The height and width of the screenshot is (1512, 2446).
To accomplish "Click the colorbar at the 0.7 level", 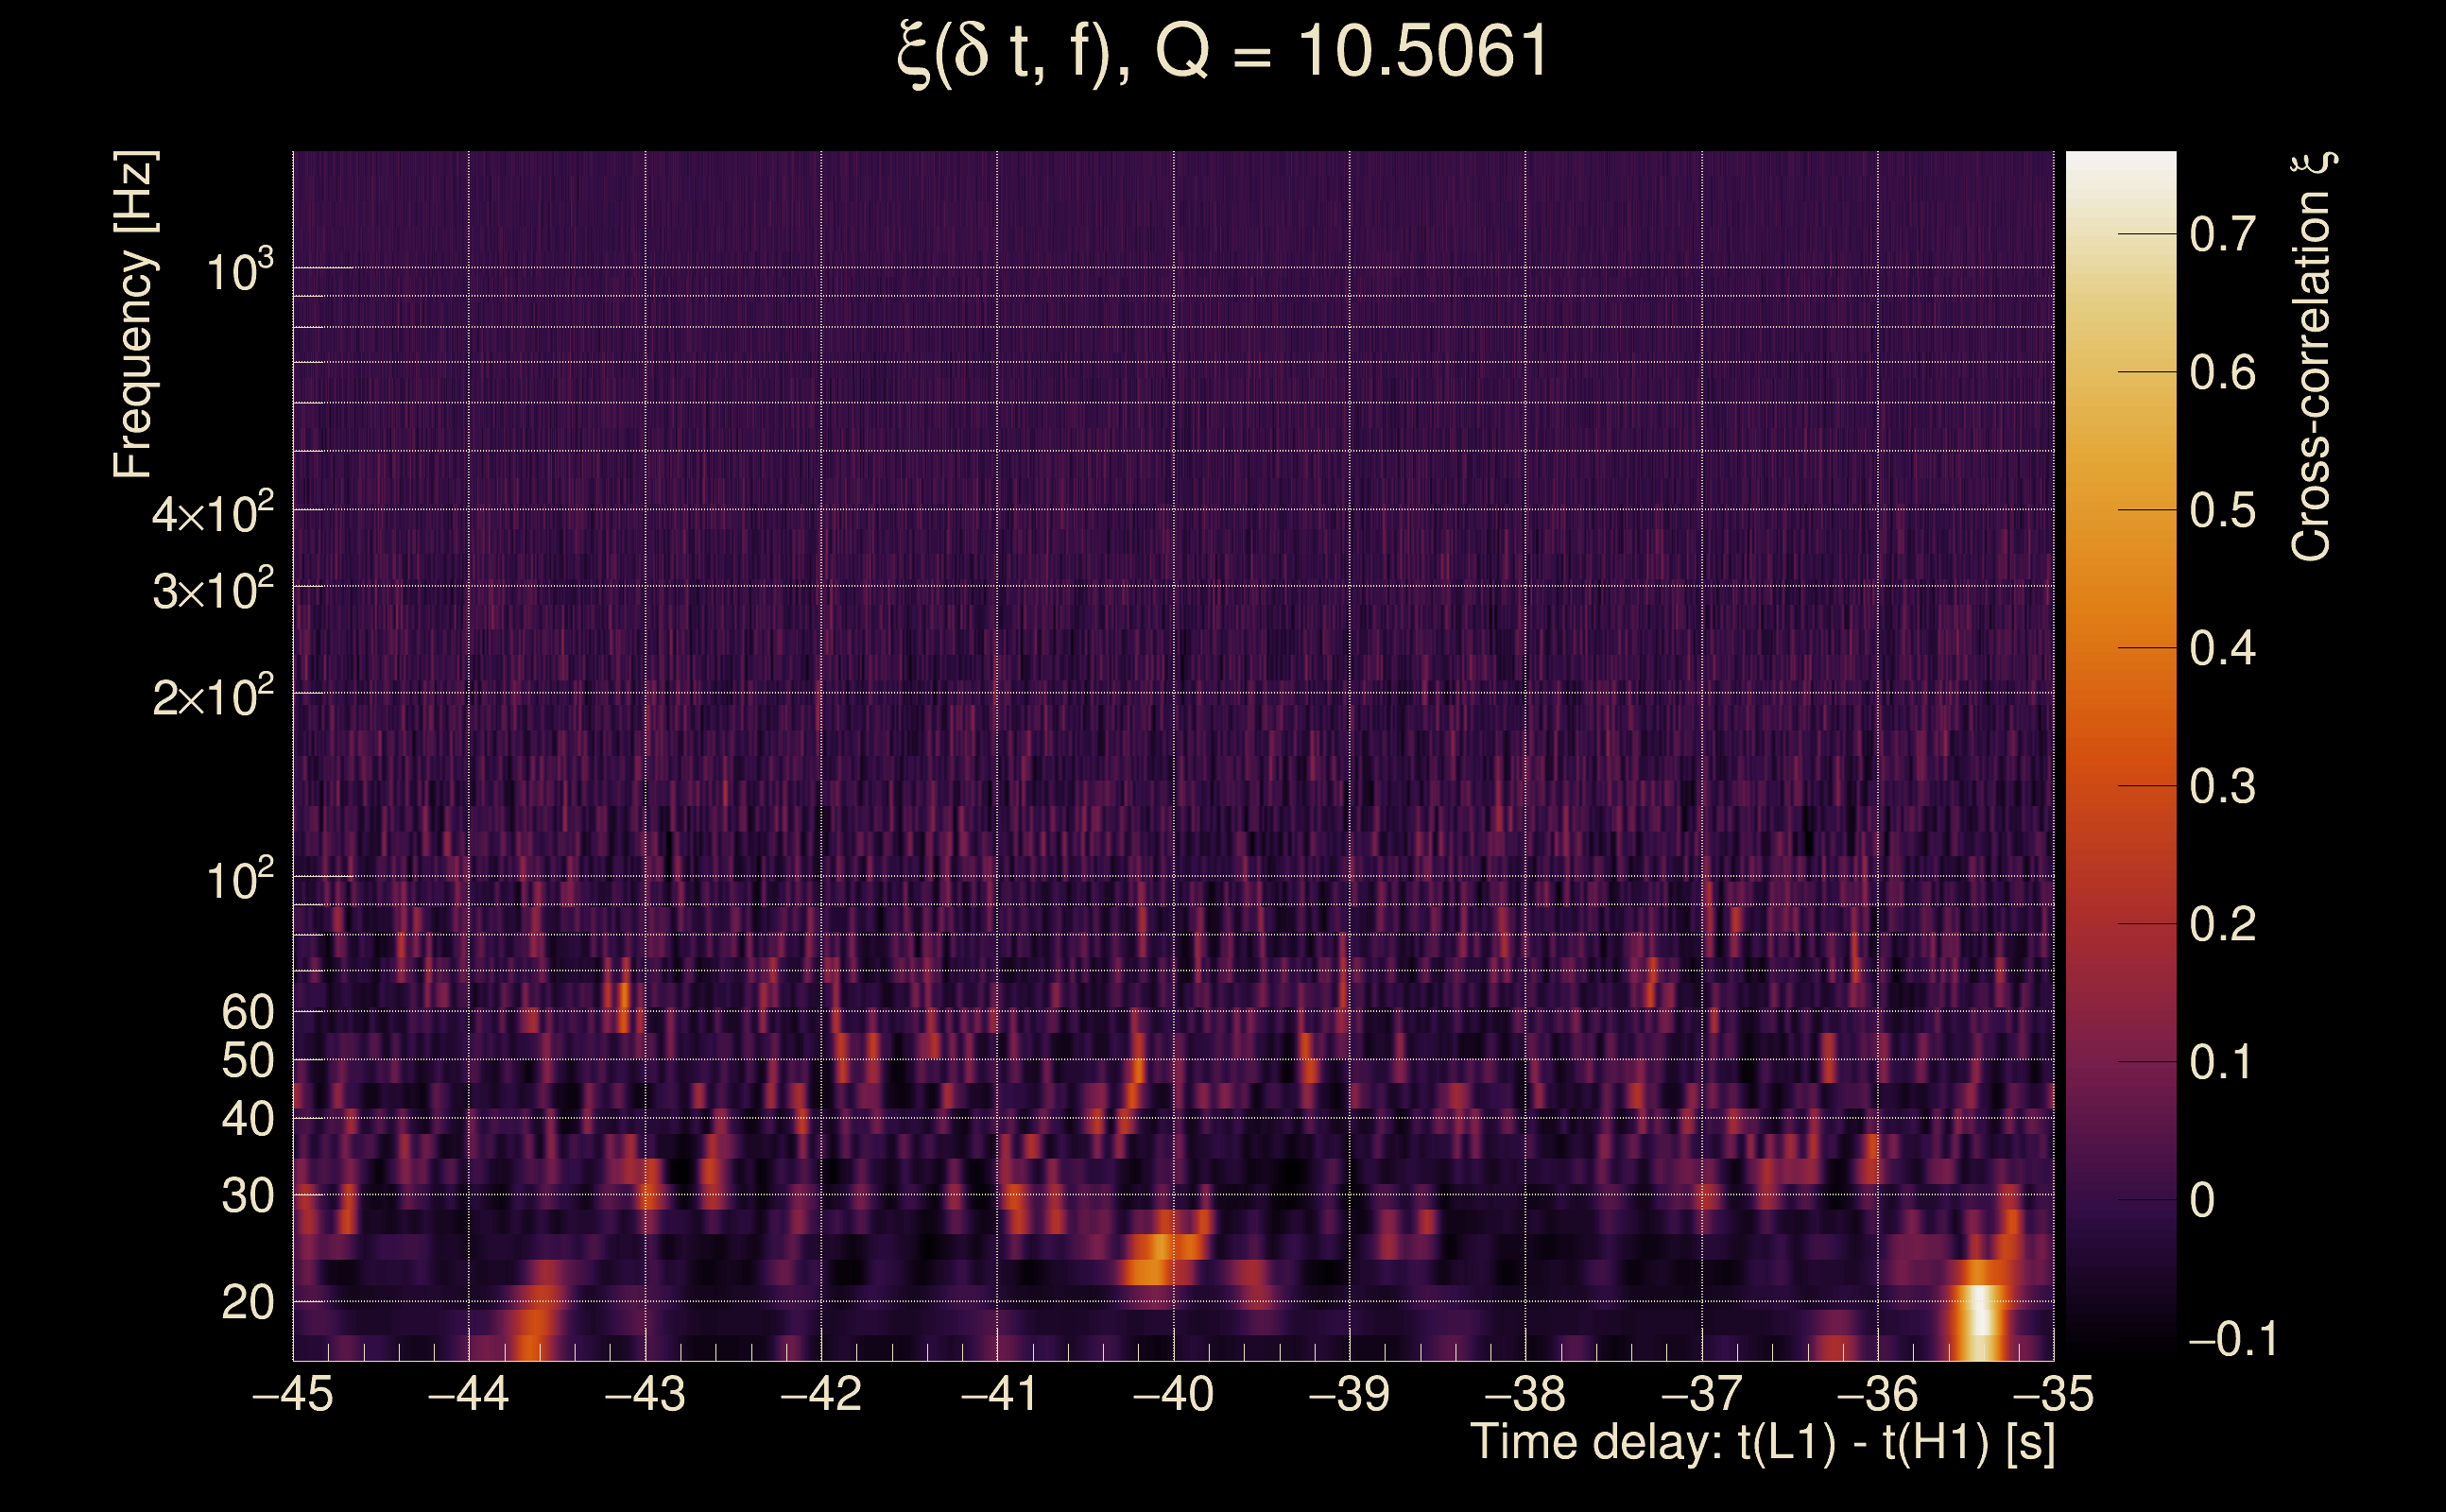I will coord(2120,234).
